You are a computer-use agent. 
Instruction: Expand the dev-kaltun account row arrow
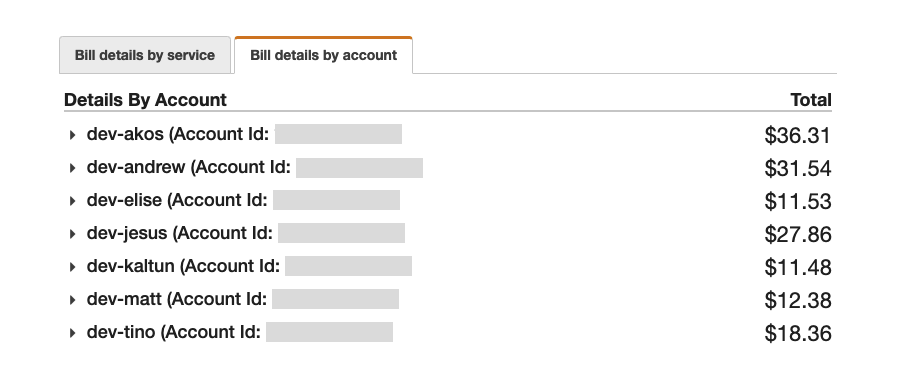click(x=72, y=267)
